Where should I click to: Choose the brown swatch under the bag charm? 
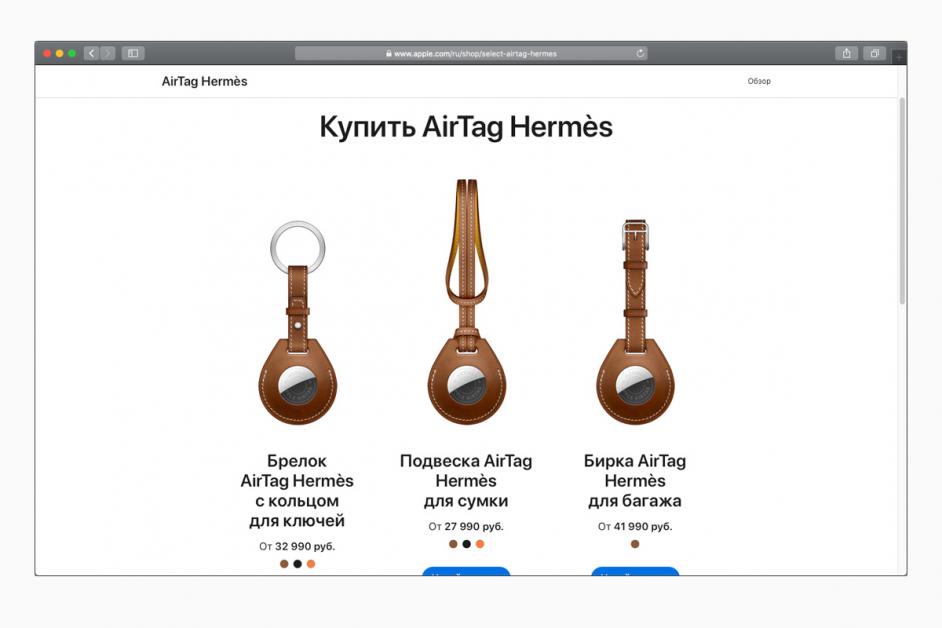[453, 544]
